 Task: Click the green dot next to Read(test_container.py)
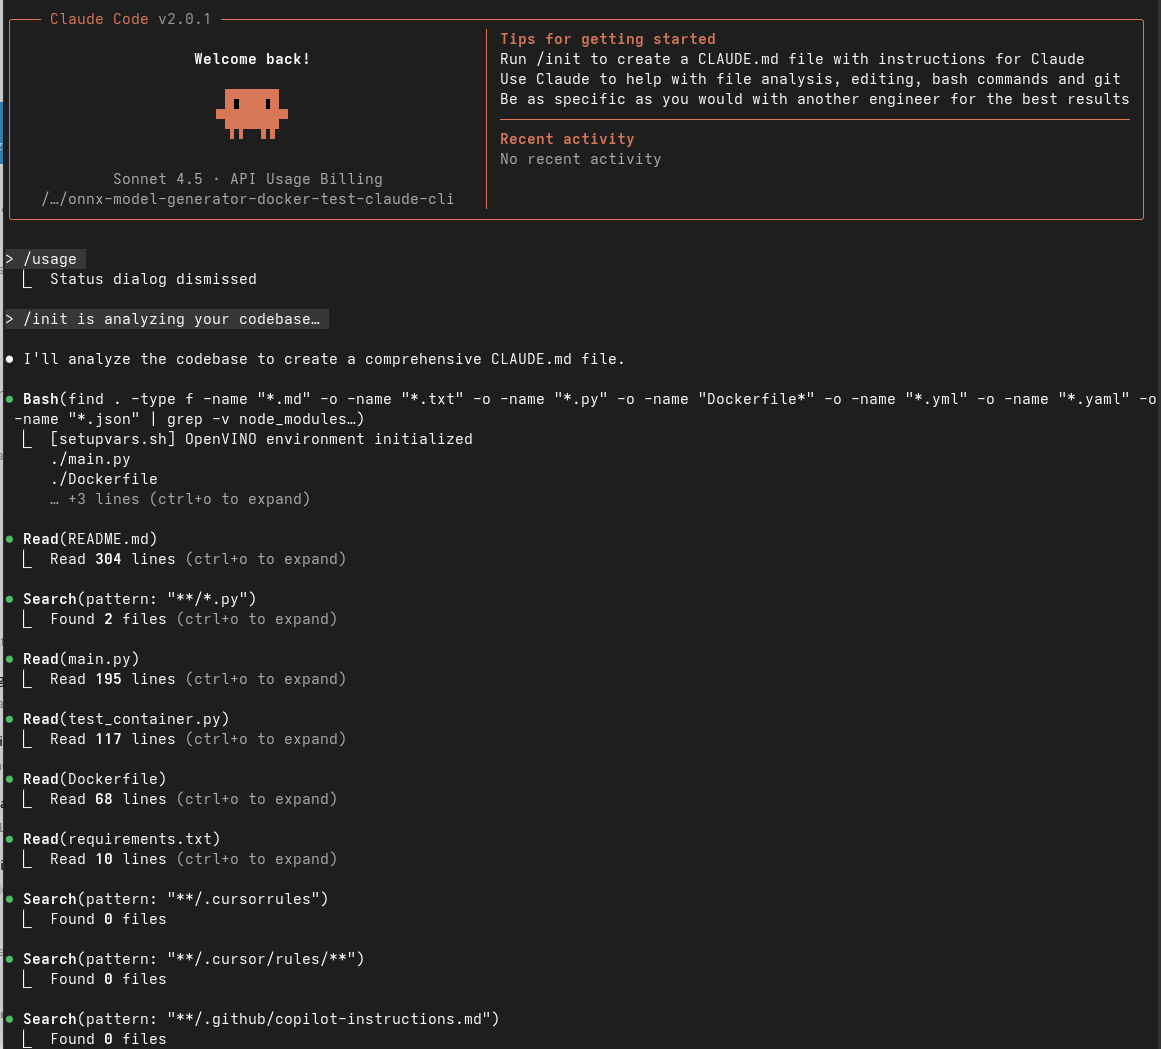(x=10, y=719)
